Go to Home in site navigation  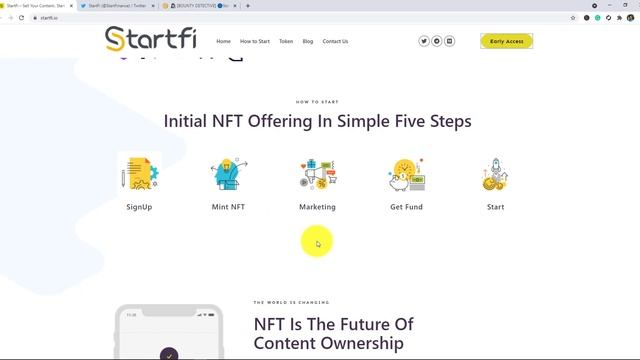[224, 41]
